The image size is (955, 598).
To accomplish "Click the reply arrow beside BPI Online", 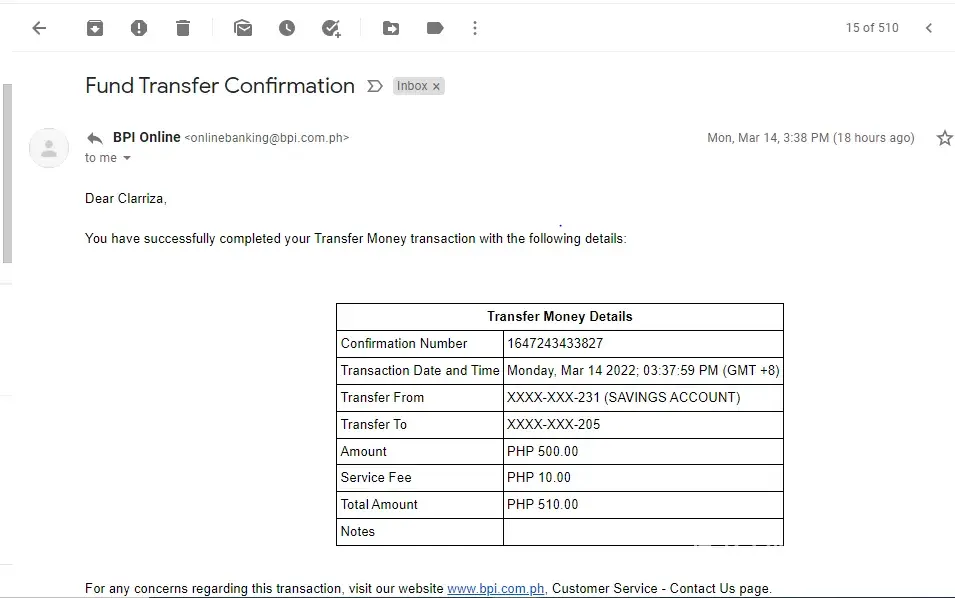I will 95,138.
